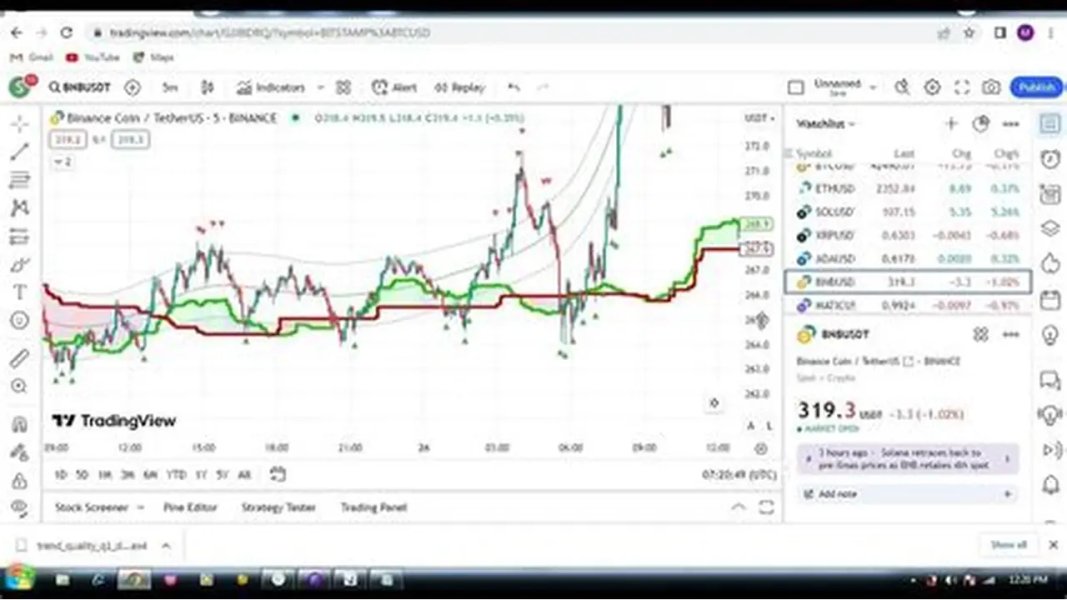Click Add note in details panel
1067x600 pixels.
click(908, 494)
